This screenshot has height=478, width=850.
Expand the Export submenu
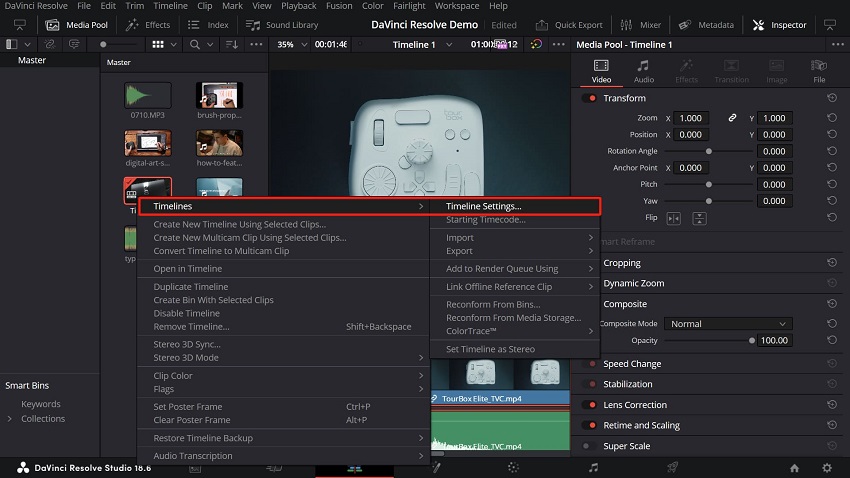pos(515,251)
